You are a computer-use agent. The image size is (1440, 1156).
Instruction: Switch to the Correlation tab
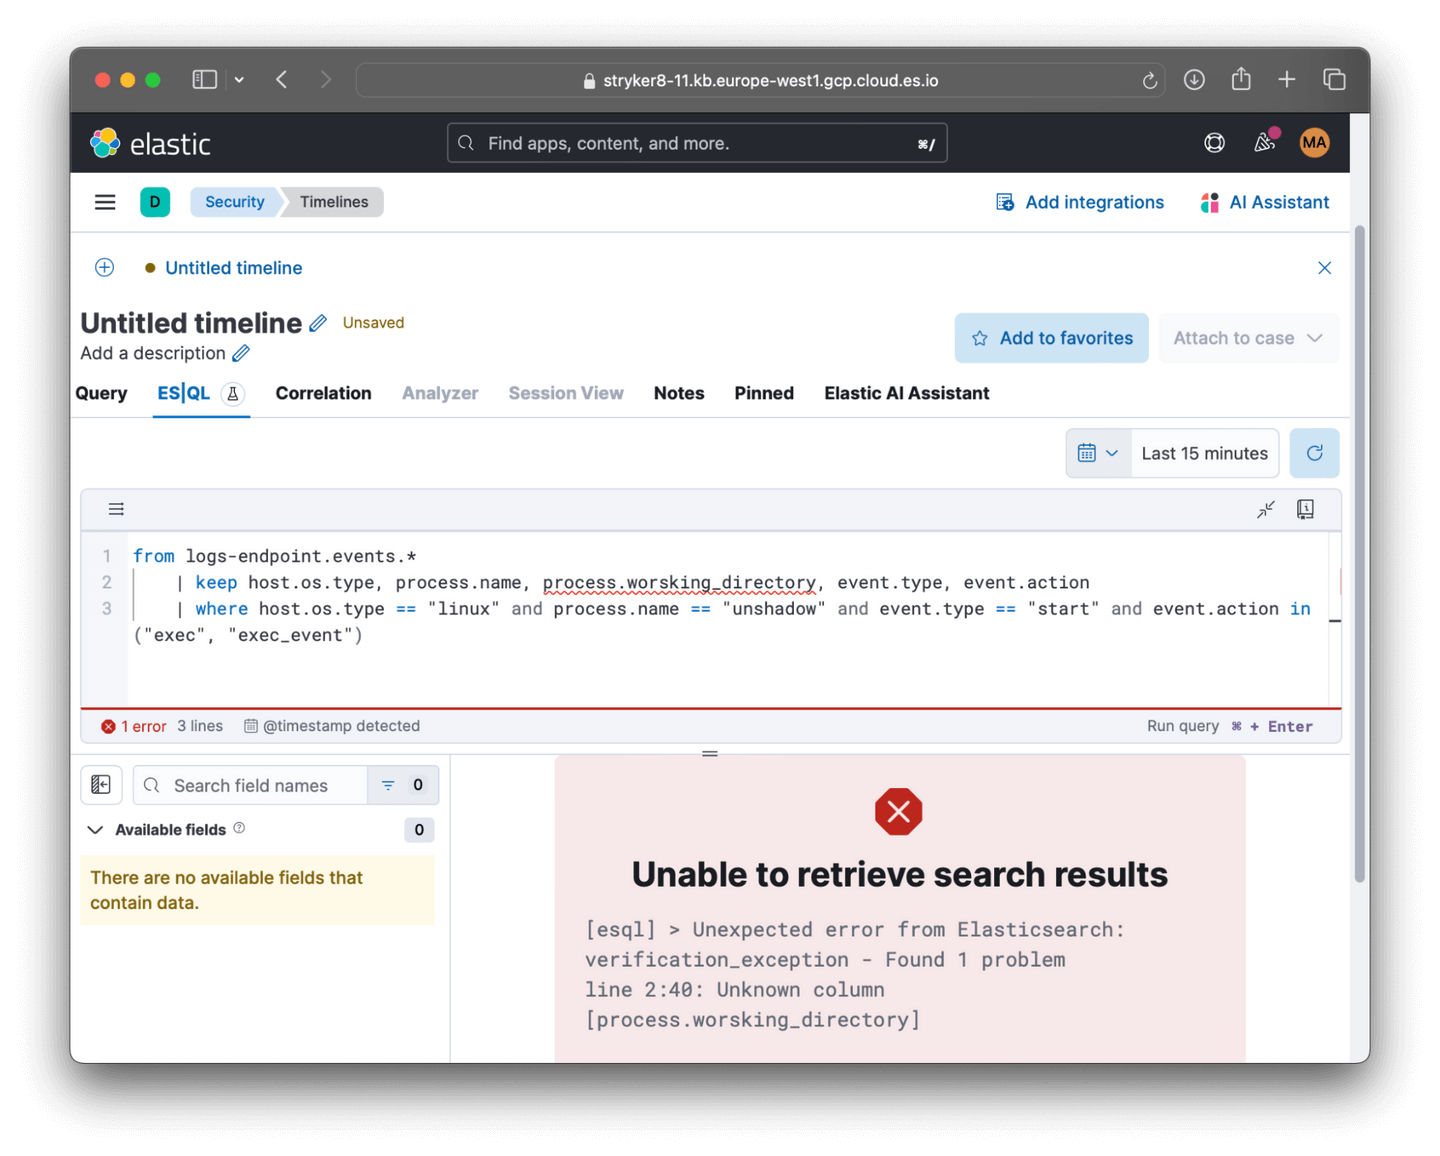[323, 393]
